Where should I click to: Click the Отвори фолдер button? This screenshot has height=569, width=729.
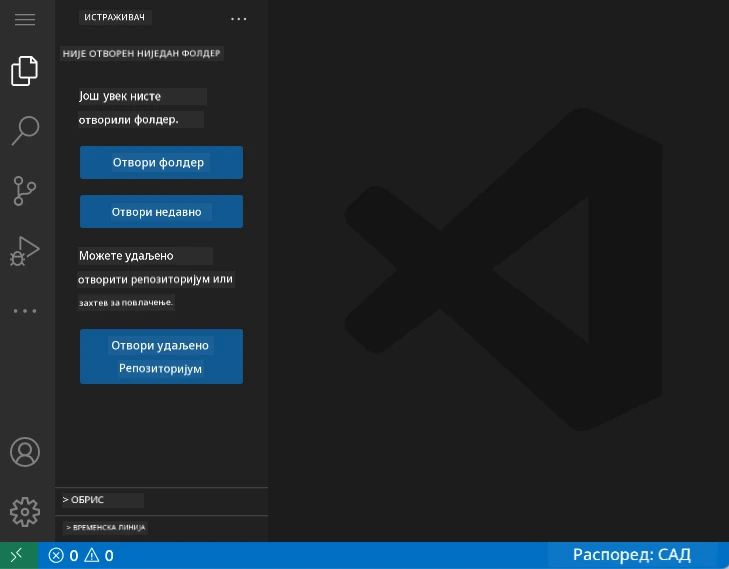coord(161,162)
